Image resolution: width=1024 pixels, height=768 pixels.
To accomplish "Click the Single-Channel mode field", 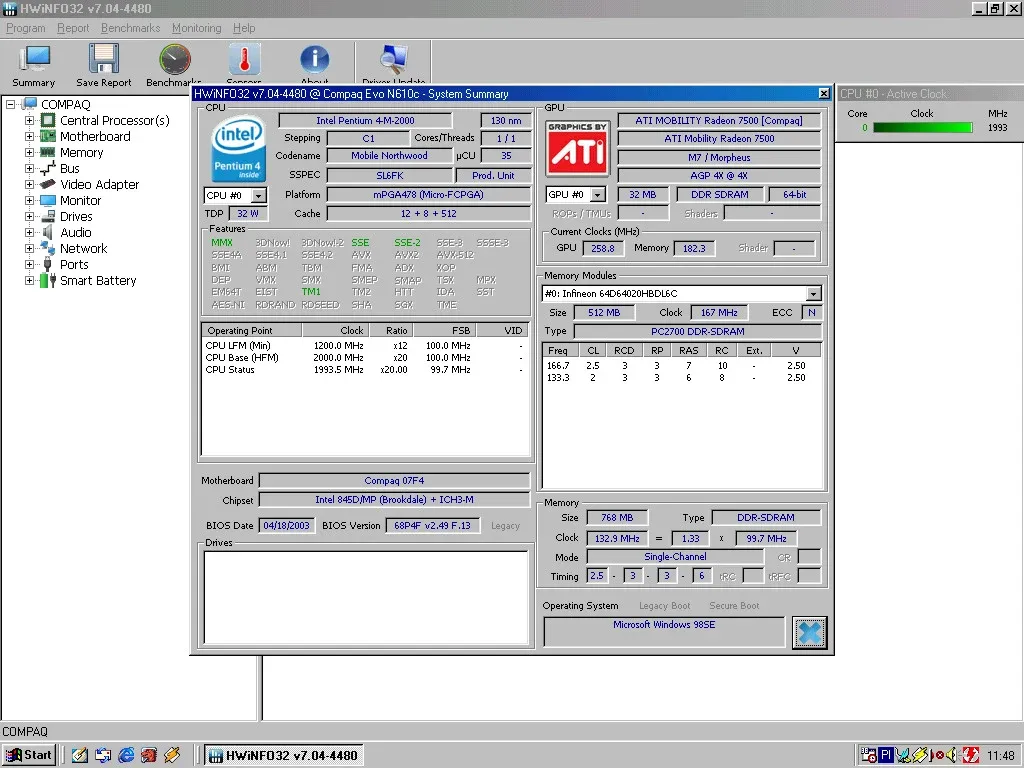I will (x=675, y=557).
